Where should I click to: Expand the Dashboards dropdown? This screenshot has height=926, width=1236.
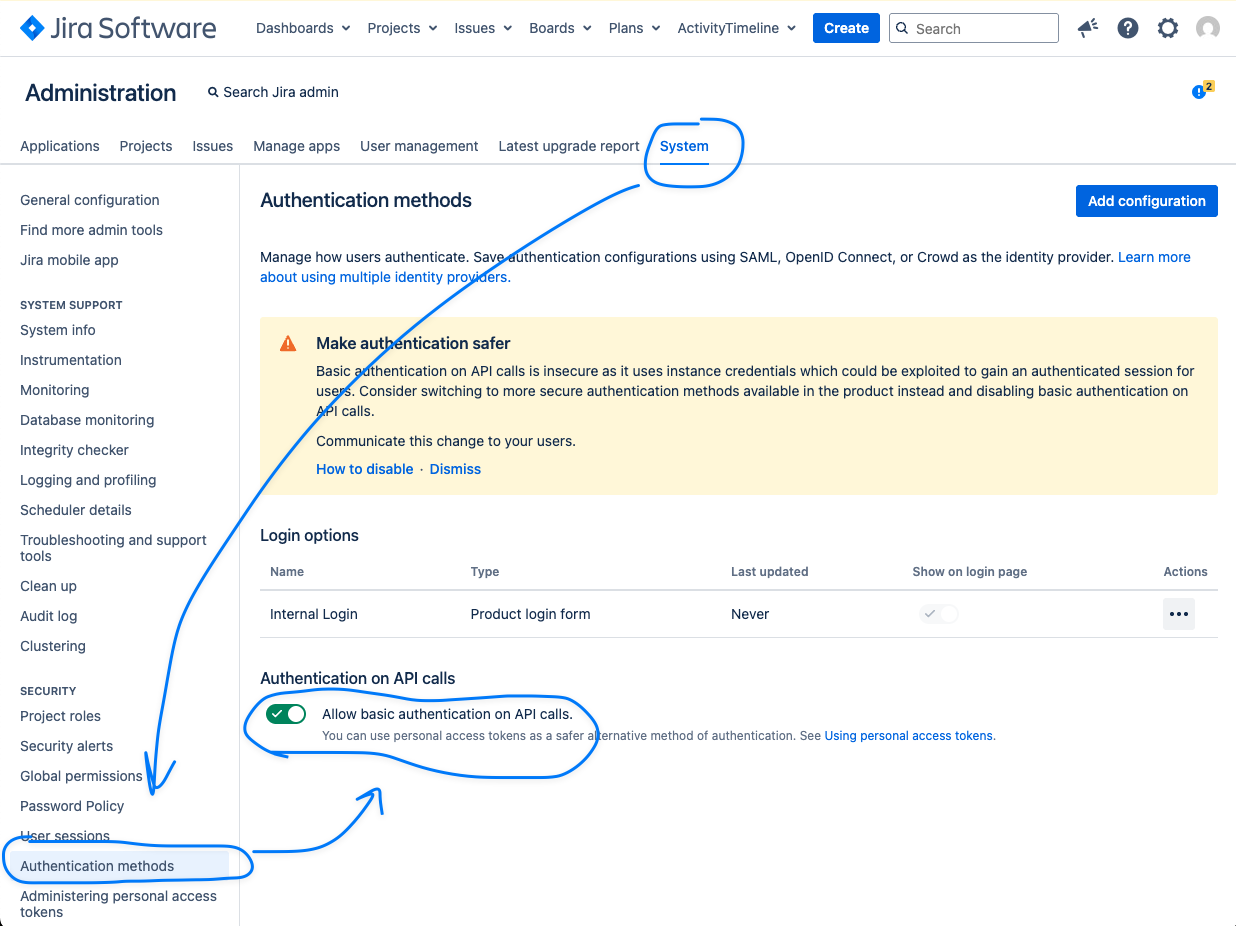[303, 28]
